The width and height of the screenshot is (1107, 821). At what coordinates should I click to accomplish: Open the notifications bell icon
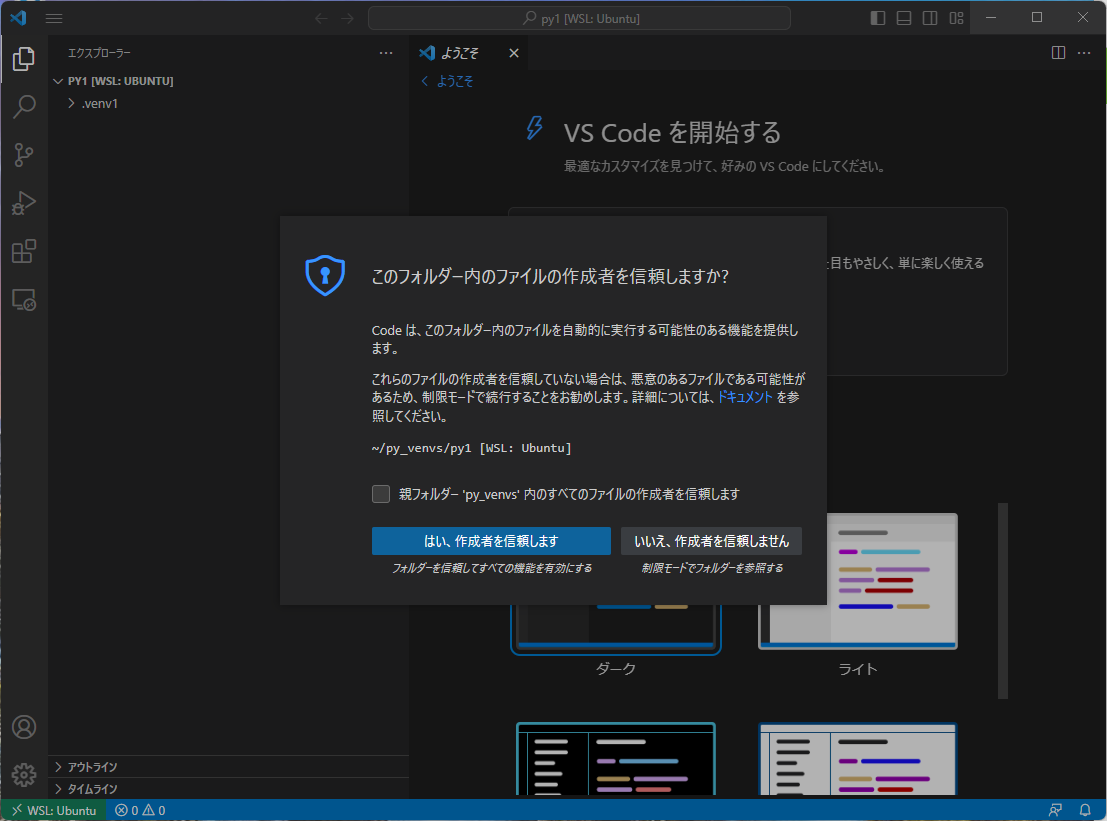click(1085, 810)
